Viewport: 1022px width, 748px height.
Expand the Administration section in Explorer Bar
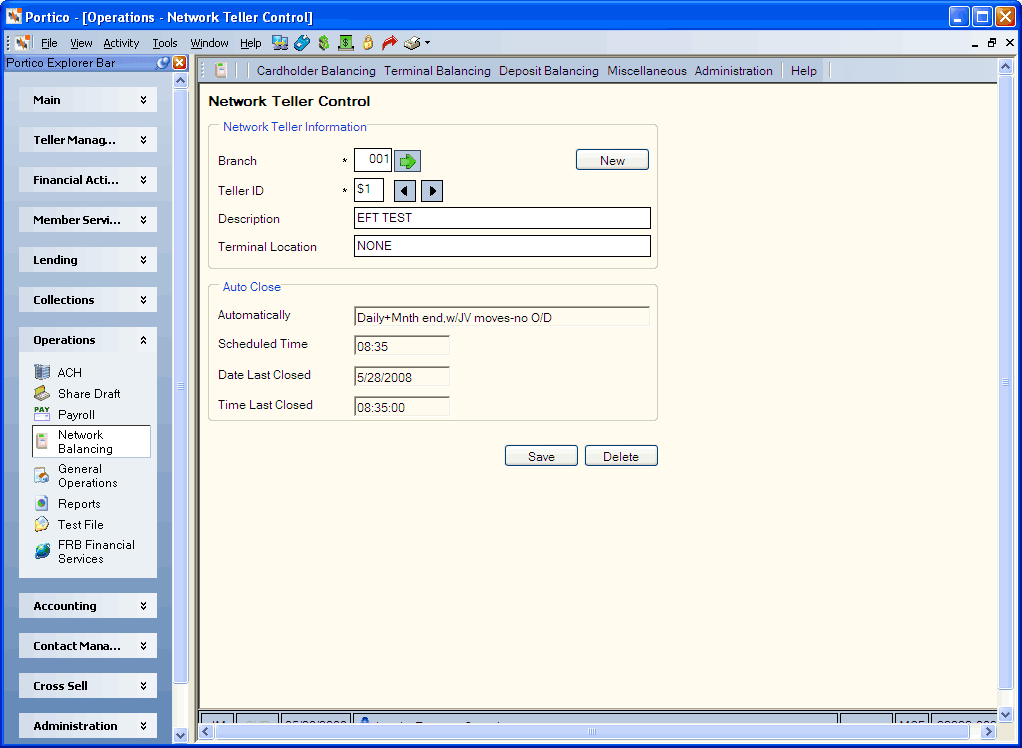point(88,726)
